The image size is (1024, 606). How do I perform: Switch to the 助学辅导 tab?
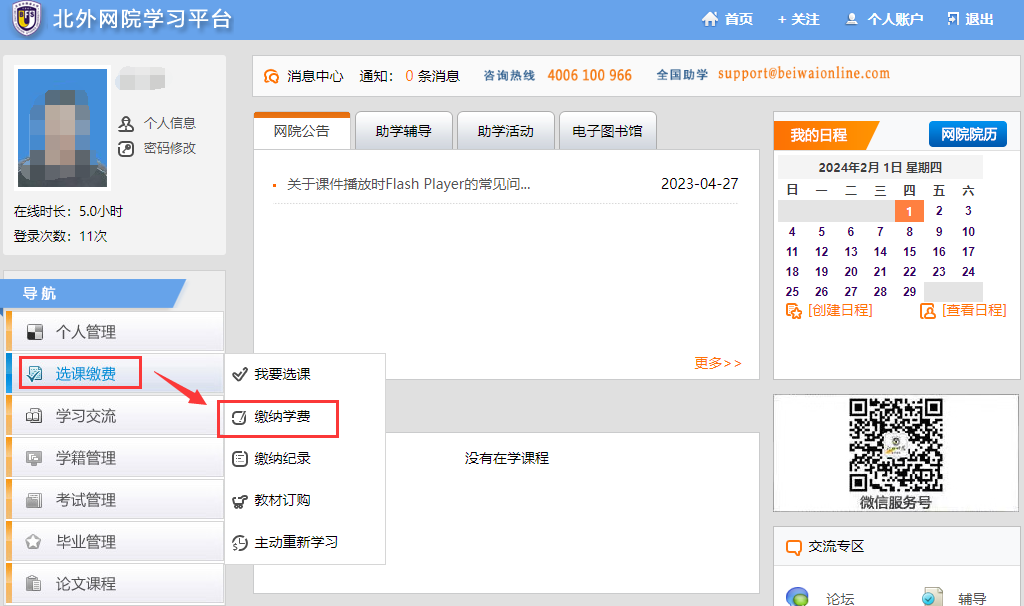tap(404, 131)
